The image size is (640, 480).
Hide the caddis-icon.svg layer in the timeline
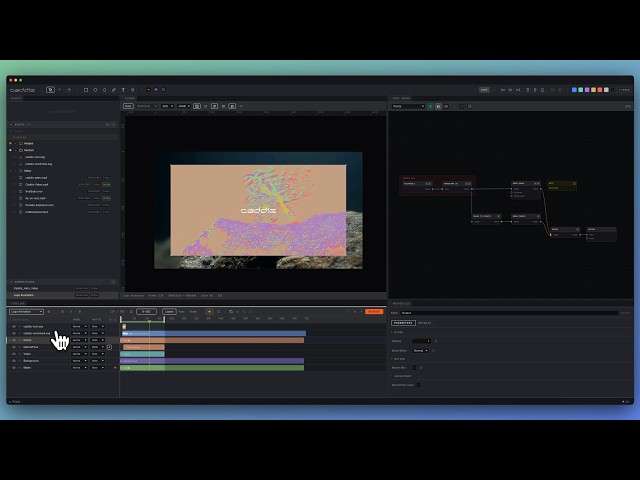[x=14, y=327]
